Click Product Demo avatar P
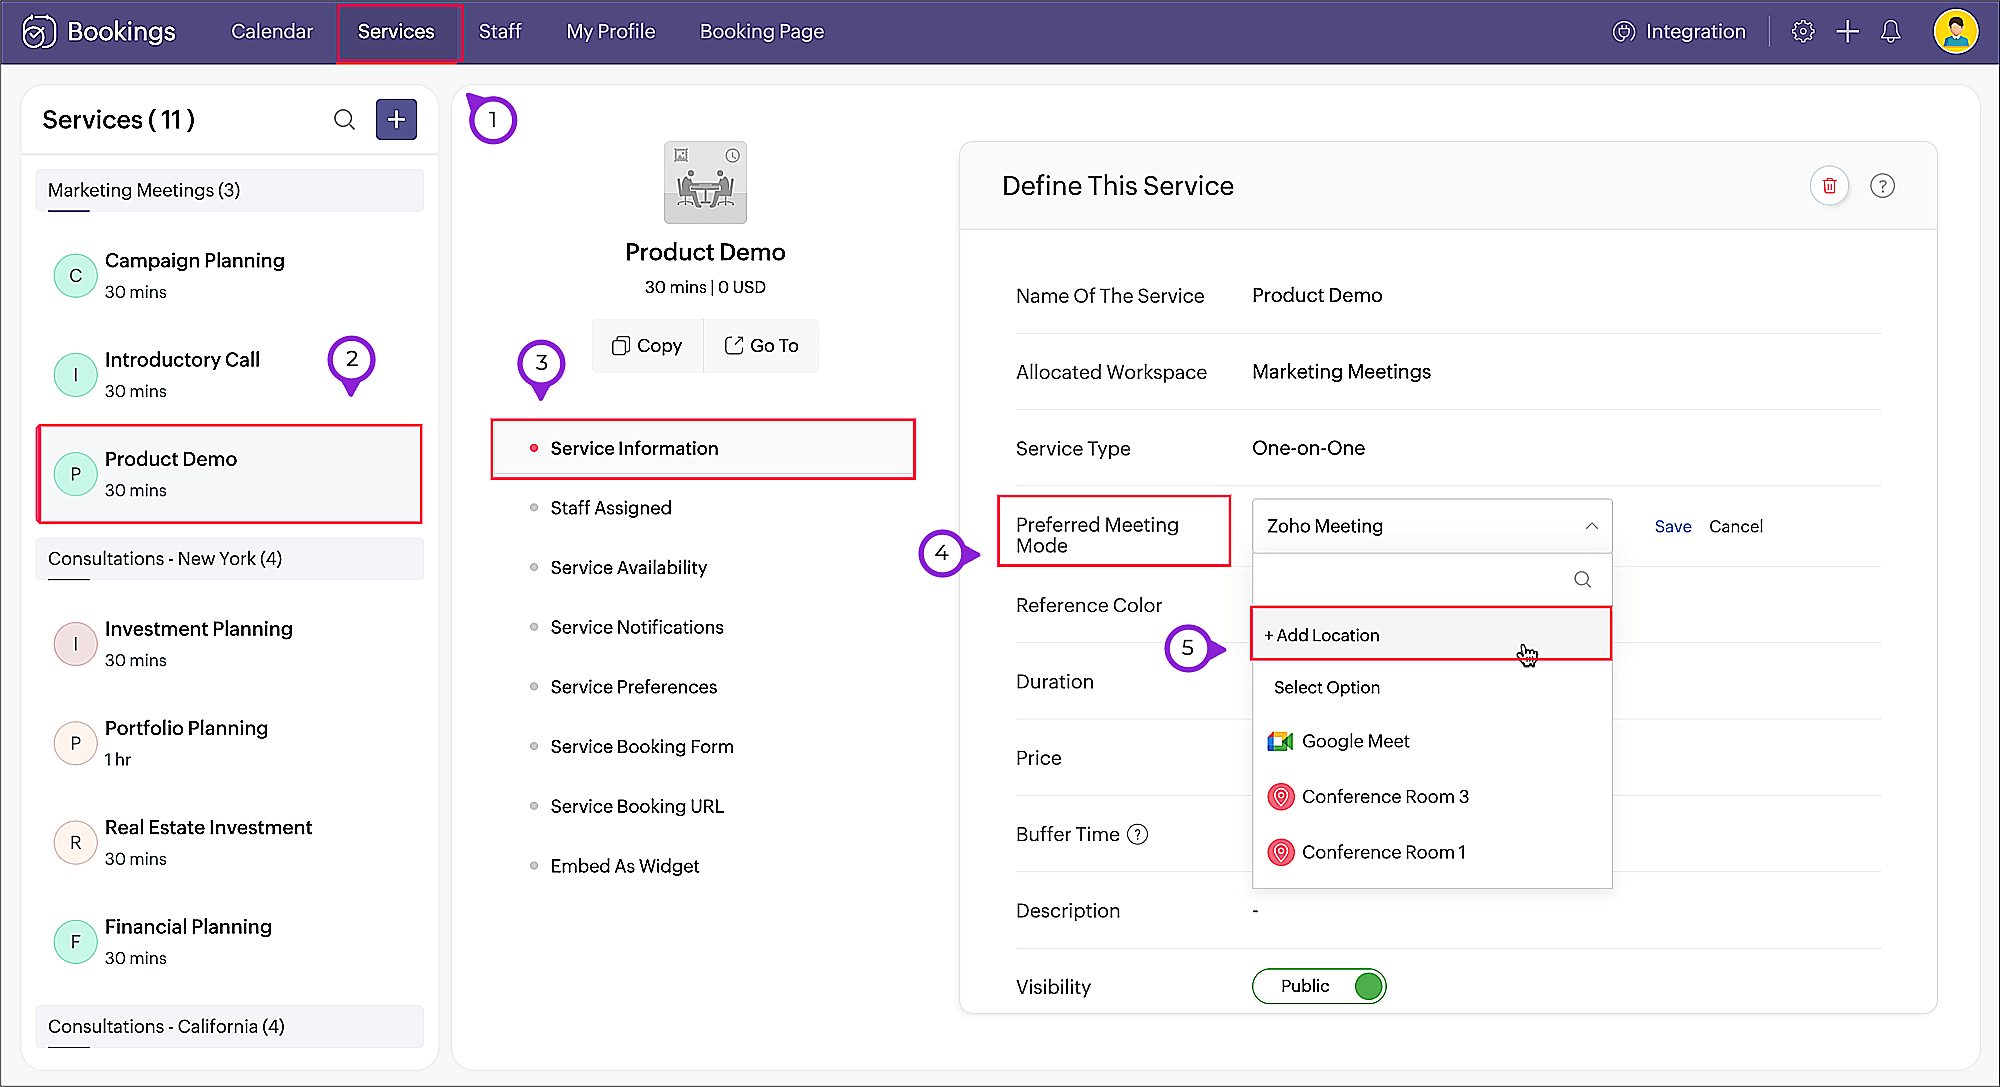2000x1087 pixels. pyautogui.click(x=75, y=474)
